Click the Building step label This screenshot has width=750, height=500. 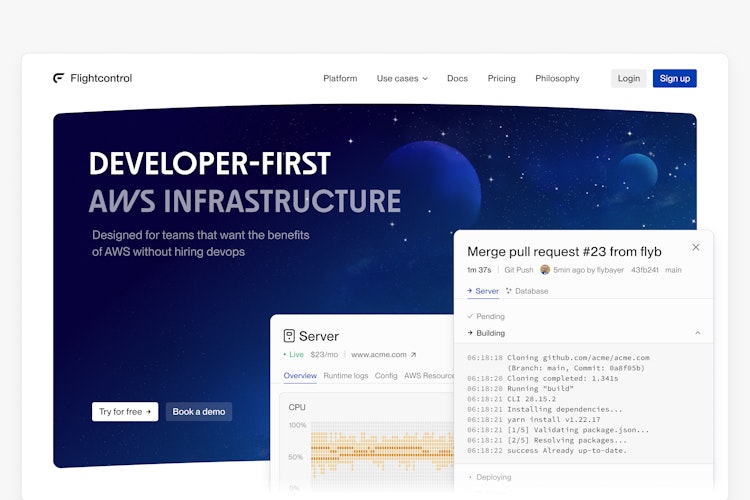(490, 333)
